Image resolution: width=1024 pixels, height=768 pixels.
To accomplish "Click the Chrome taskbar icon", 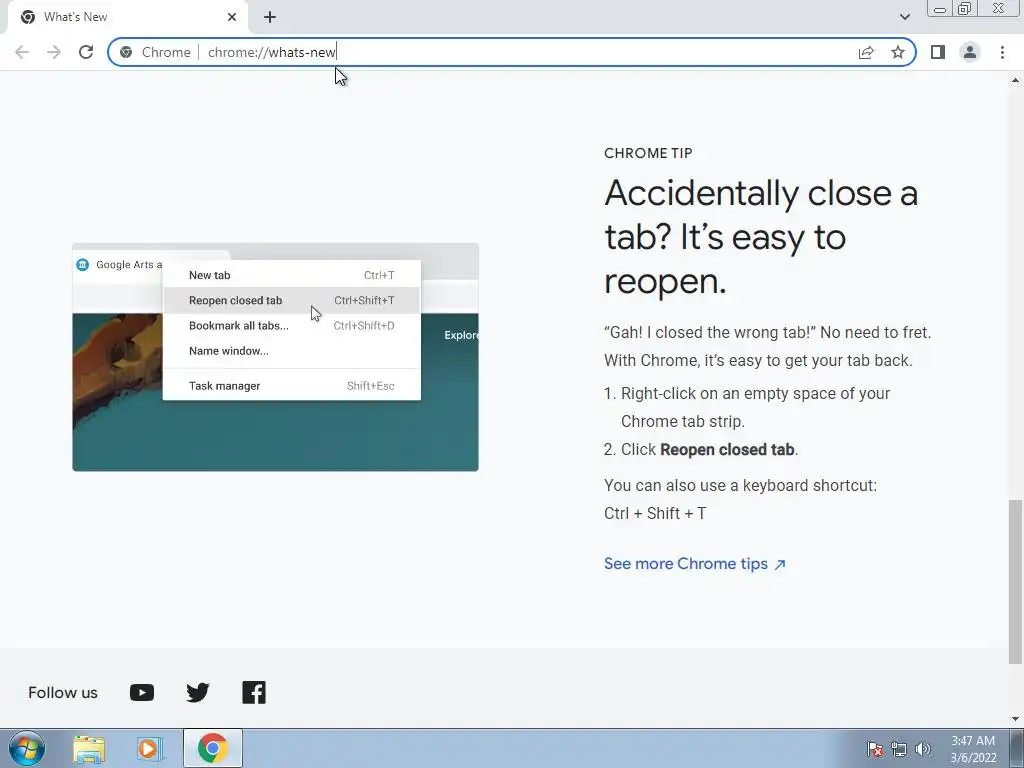I will pyautogui.click(x=213, y=748).
